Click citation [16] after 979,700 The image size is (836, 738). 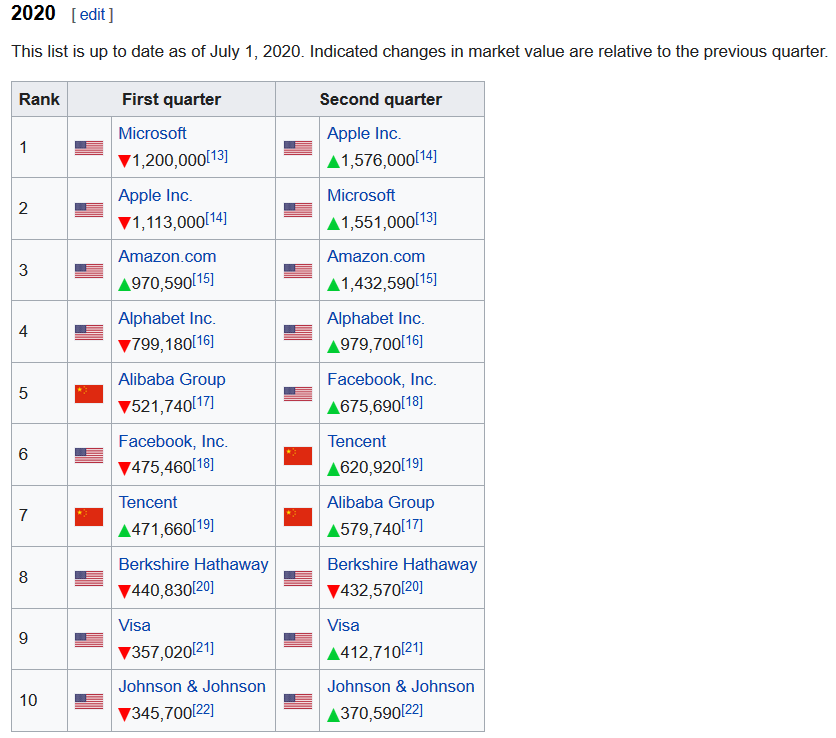pos(412,341)
